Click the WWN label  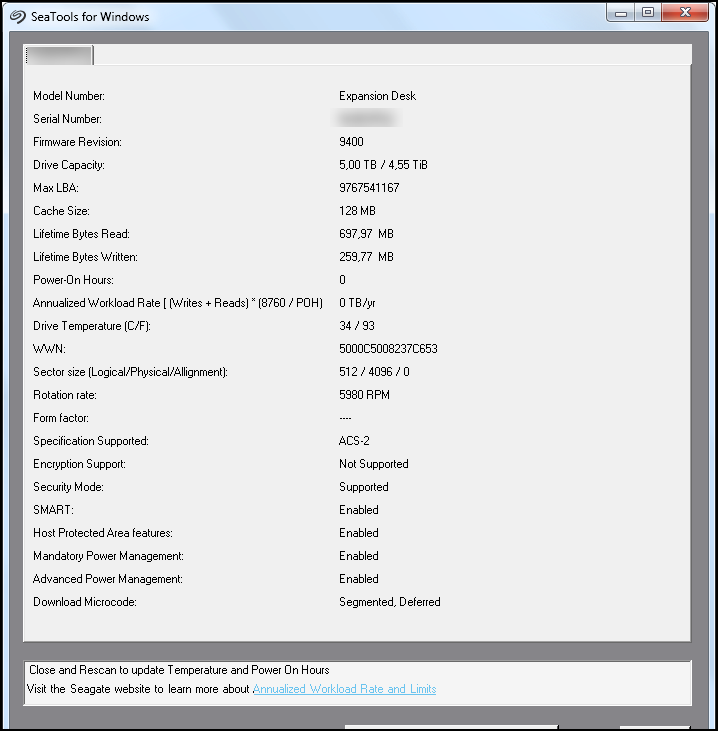click(49, 349)
